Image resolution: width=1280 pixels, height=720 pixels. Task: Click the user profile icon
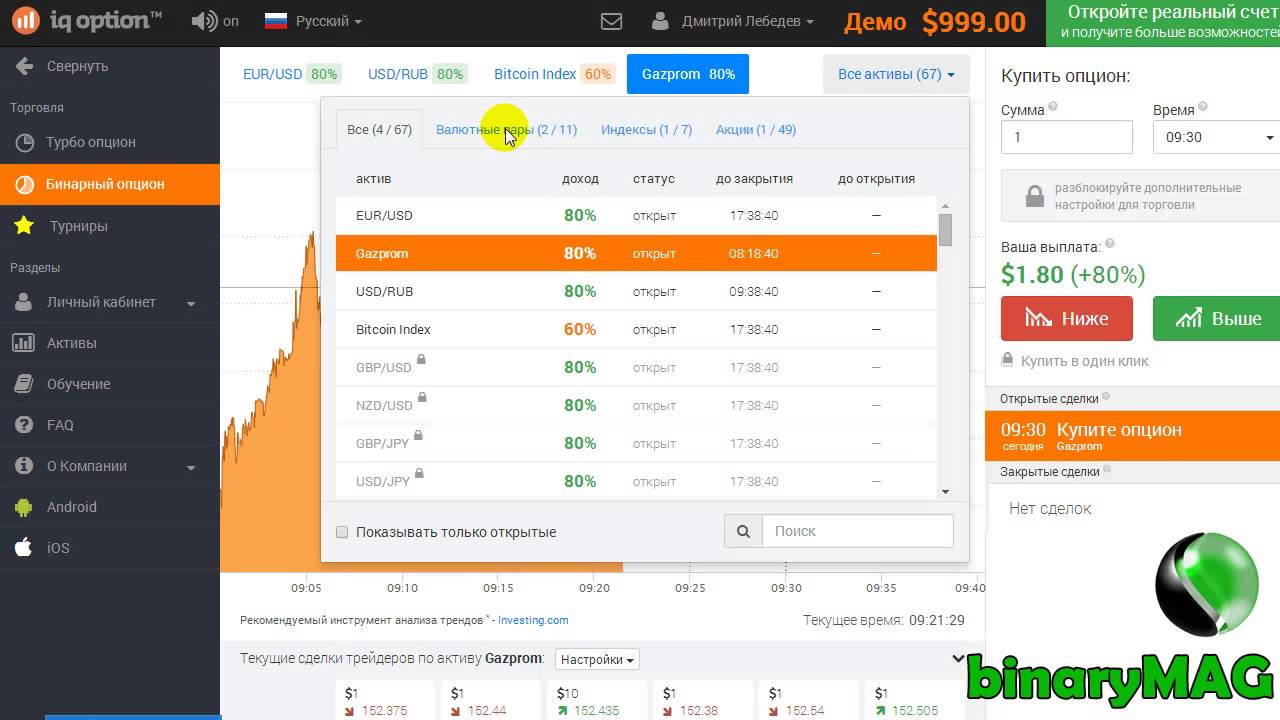click(661, 21)
